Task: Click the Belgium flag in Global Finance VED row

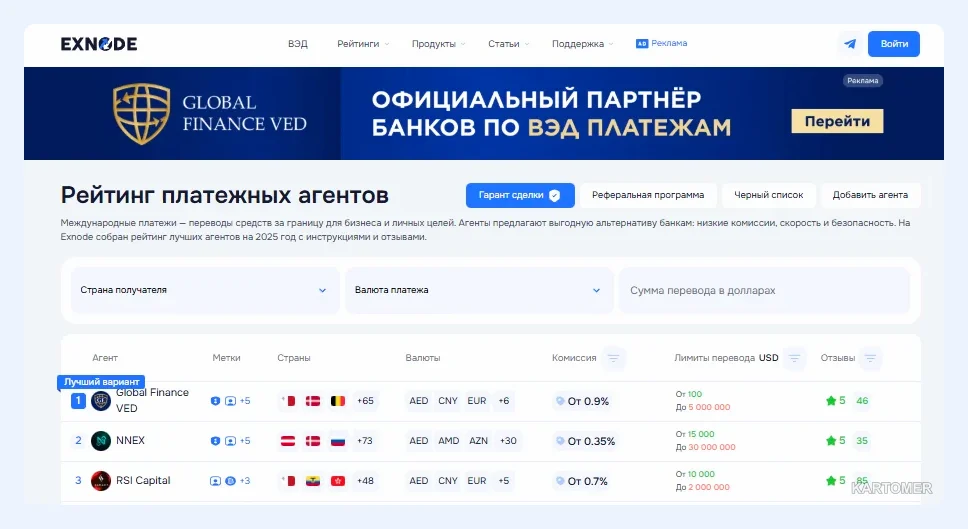Action: 338,401
